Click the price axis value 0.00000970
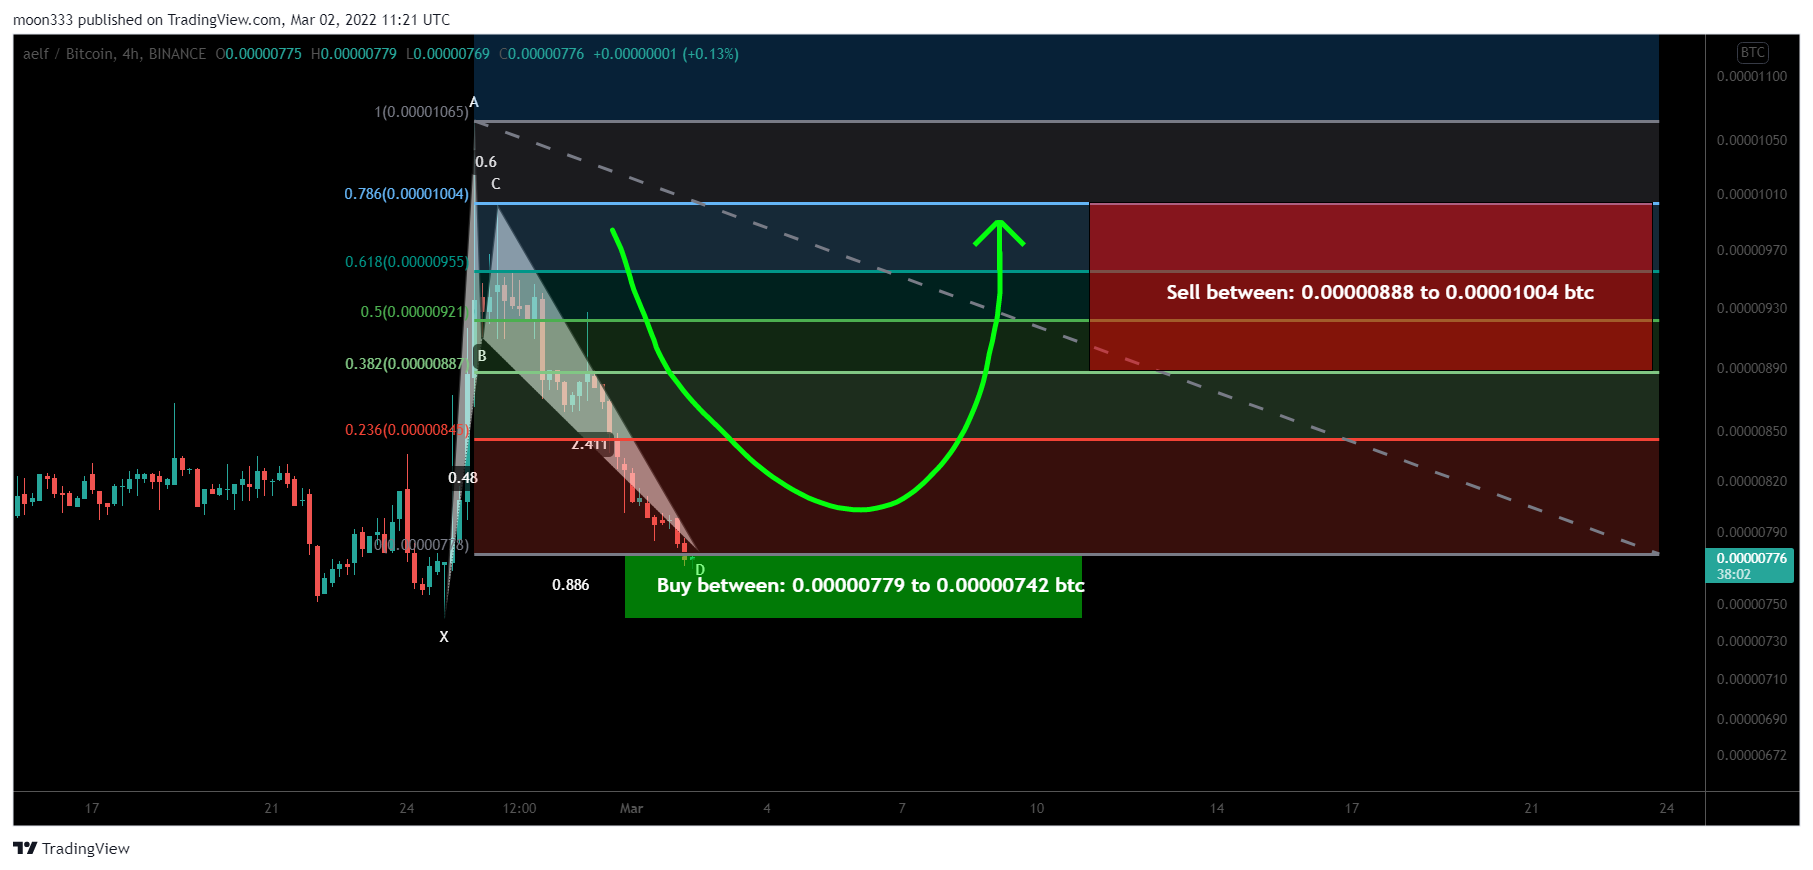This screenshot has width=1813, height=870. point(1752,250)
